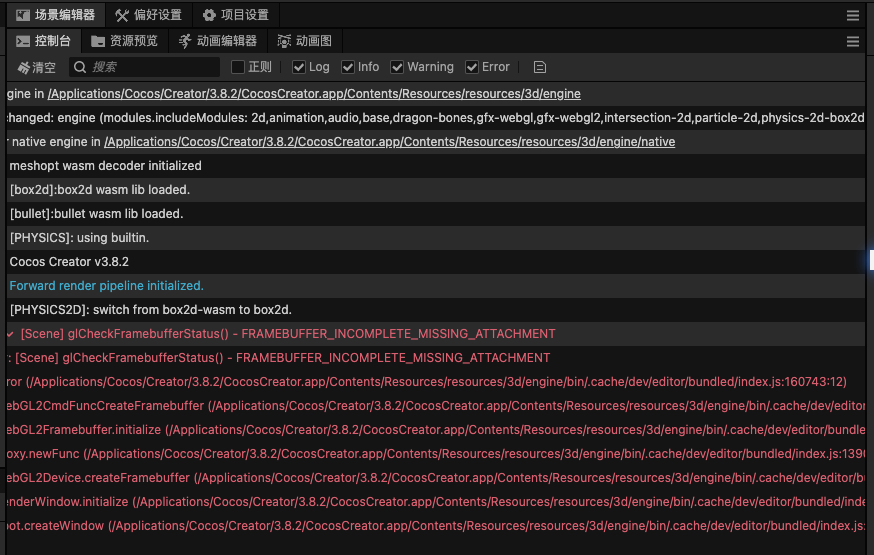The image size is (874, 555).
Task: Open the 项目设置 project settings tab
Action: 235,15
